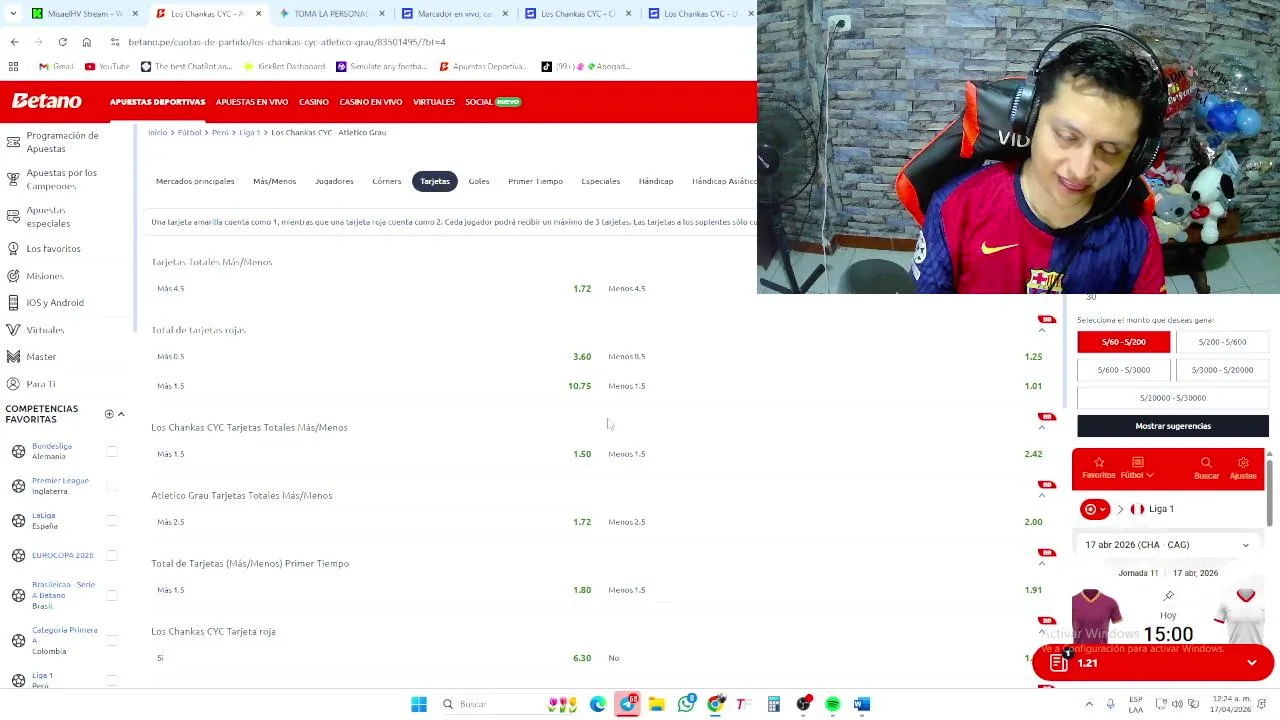Switch to the Tarjetas tab

point(435,181)
